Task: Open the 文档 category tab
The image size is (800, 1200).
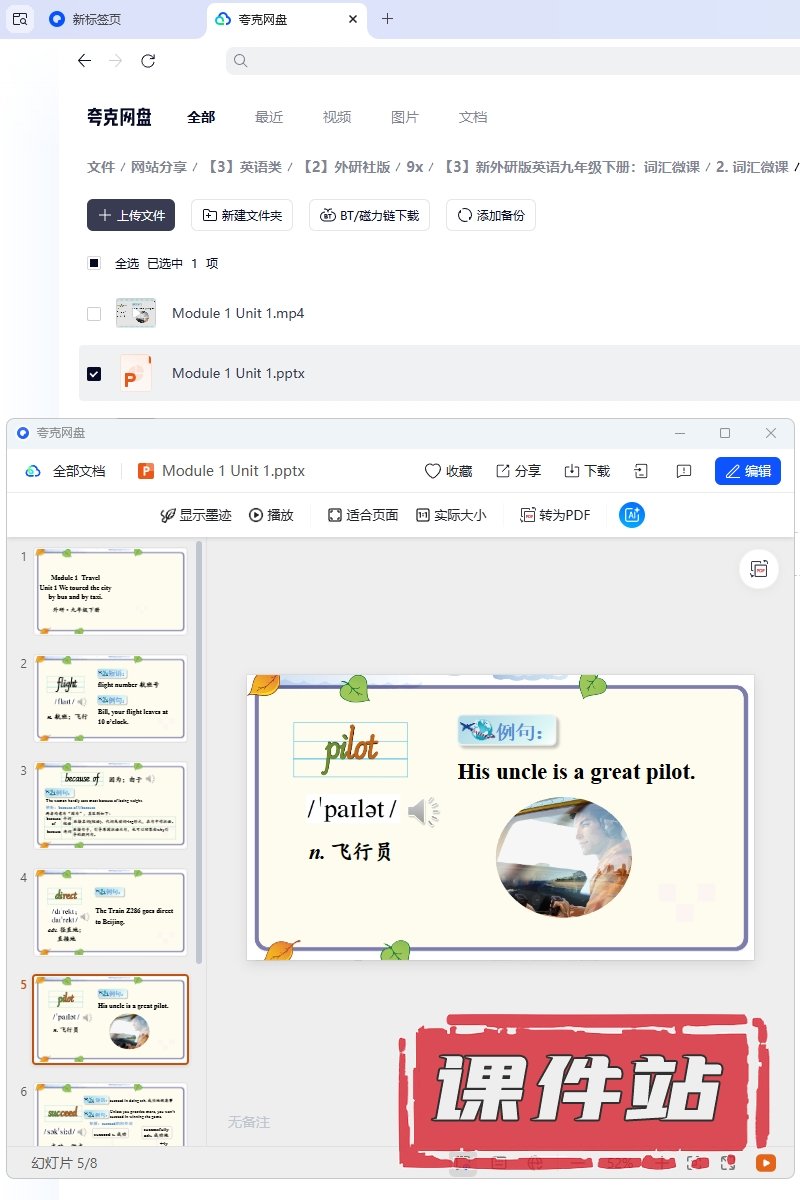Action: (x=473, y=117)
